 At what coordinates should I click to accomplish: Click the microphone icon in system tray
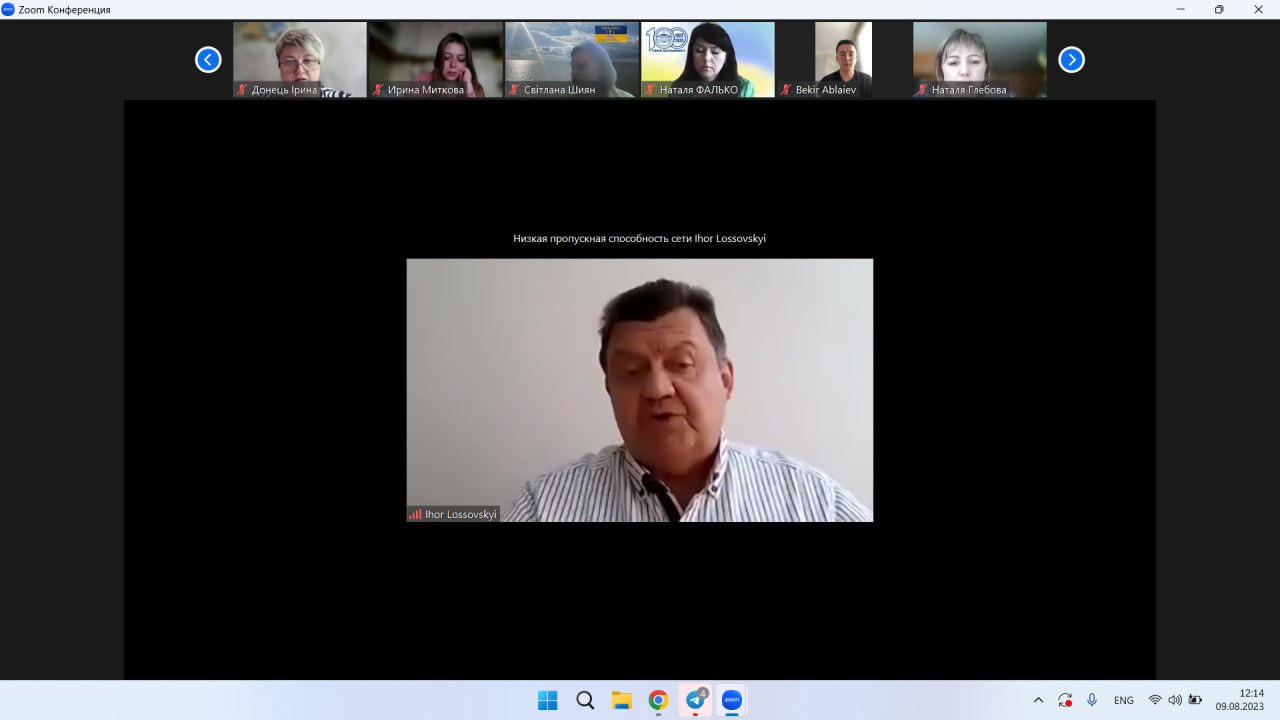[x=1092, y=700]
